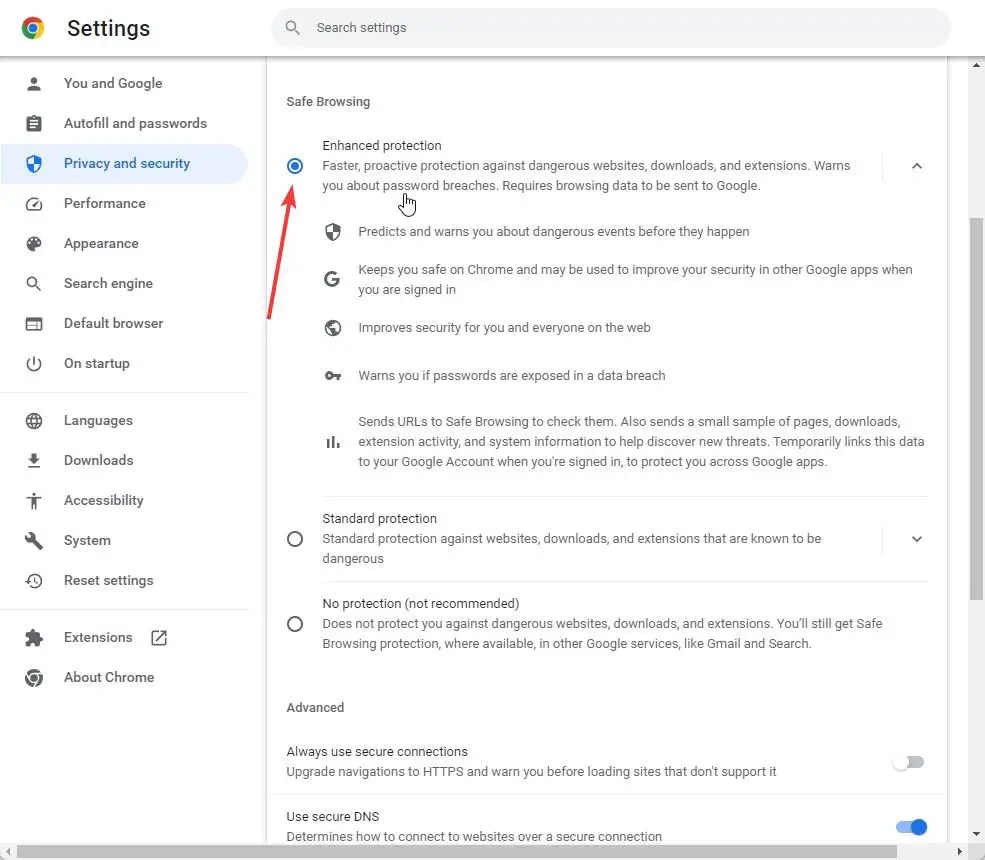Open You and Google settings
The height and width of the screenshot is (860, 985).
124,84
